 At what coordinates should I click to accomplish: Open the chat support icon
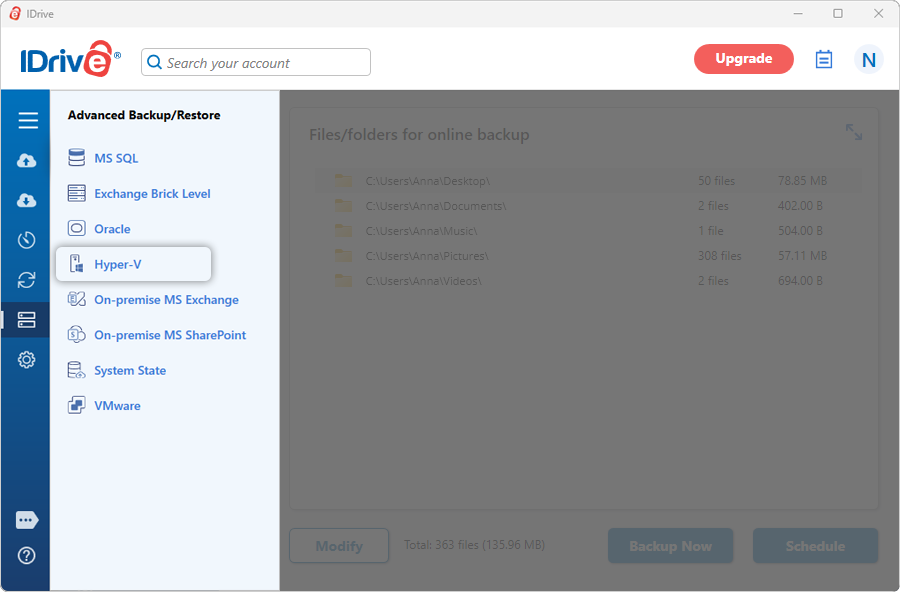click(x=27, y=520)
